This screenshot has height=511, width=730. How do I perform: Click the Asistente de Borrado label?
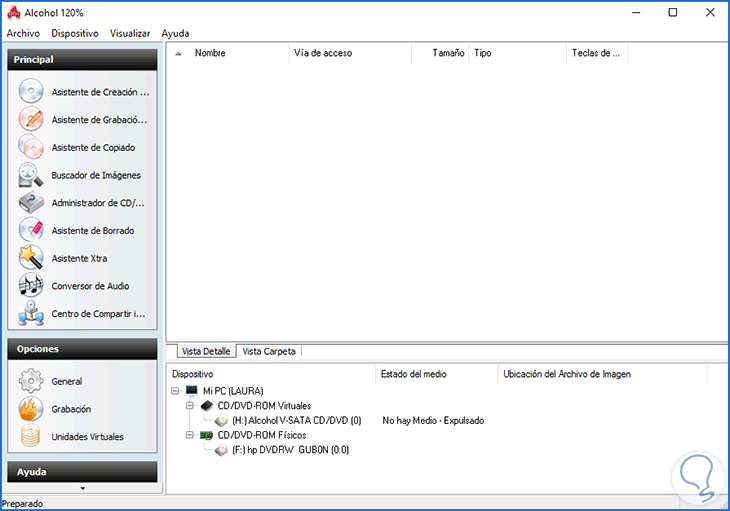93,230
